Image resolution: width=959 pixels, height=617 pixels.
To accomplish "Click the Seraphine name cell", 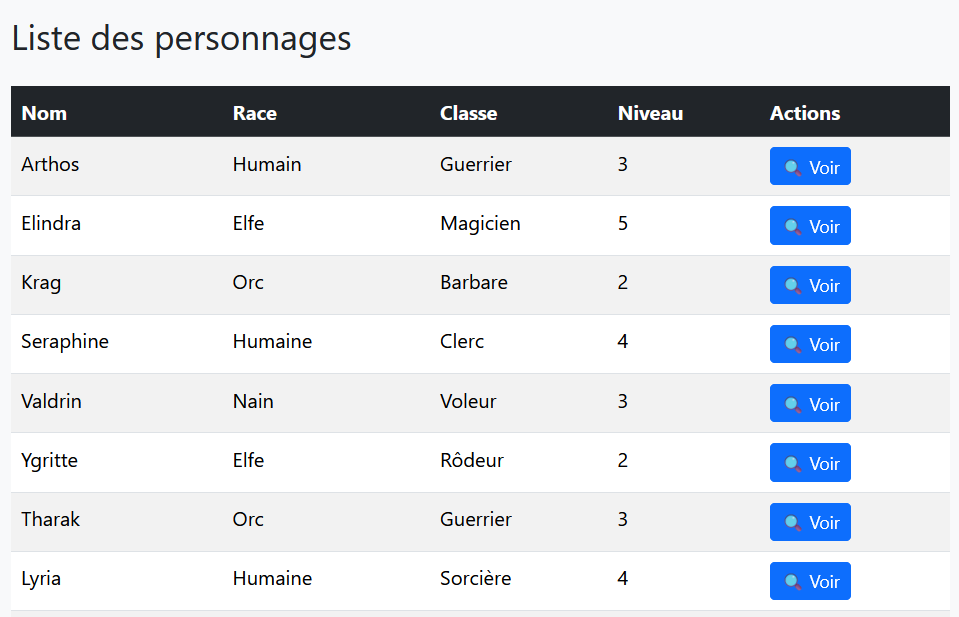I will 65,341.
